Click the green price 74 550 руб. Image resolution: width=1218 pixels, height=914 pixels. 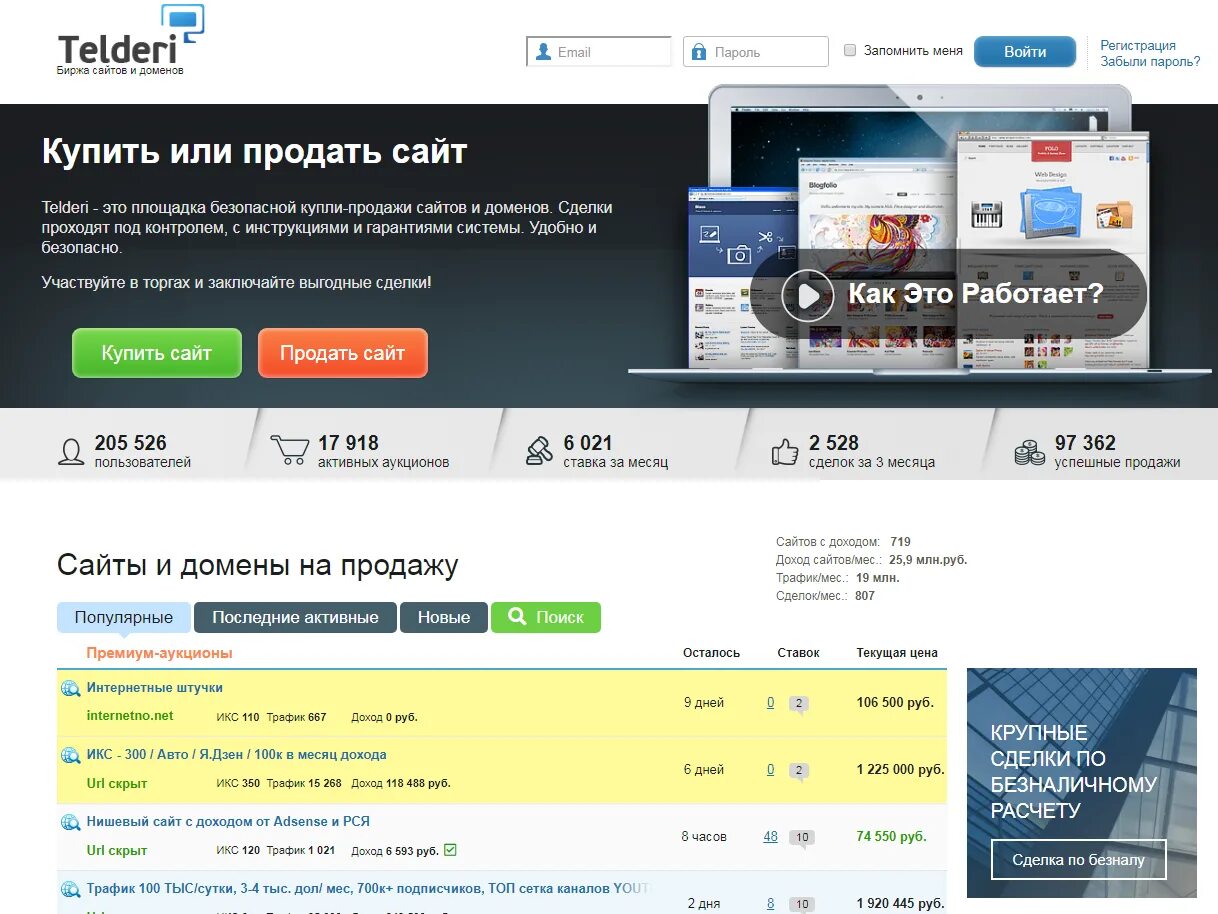[891, 837]
